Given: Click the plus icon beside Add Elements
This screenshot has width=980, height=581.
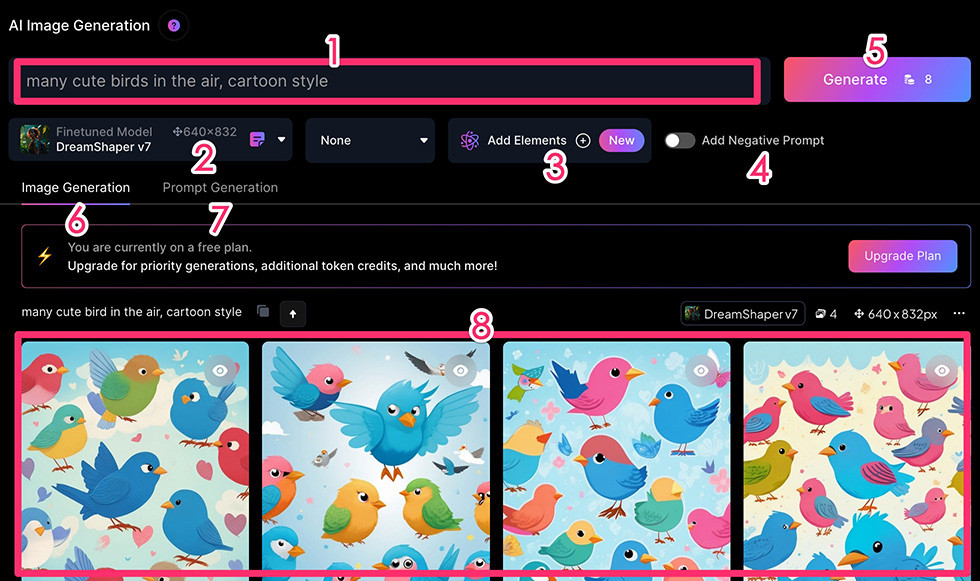Looking at the screenshot, I should (582, 141).
